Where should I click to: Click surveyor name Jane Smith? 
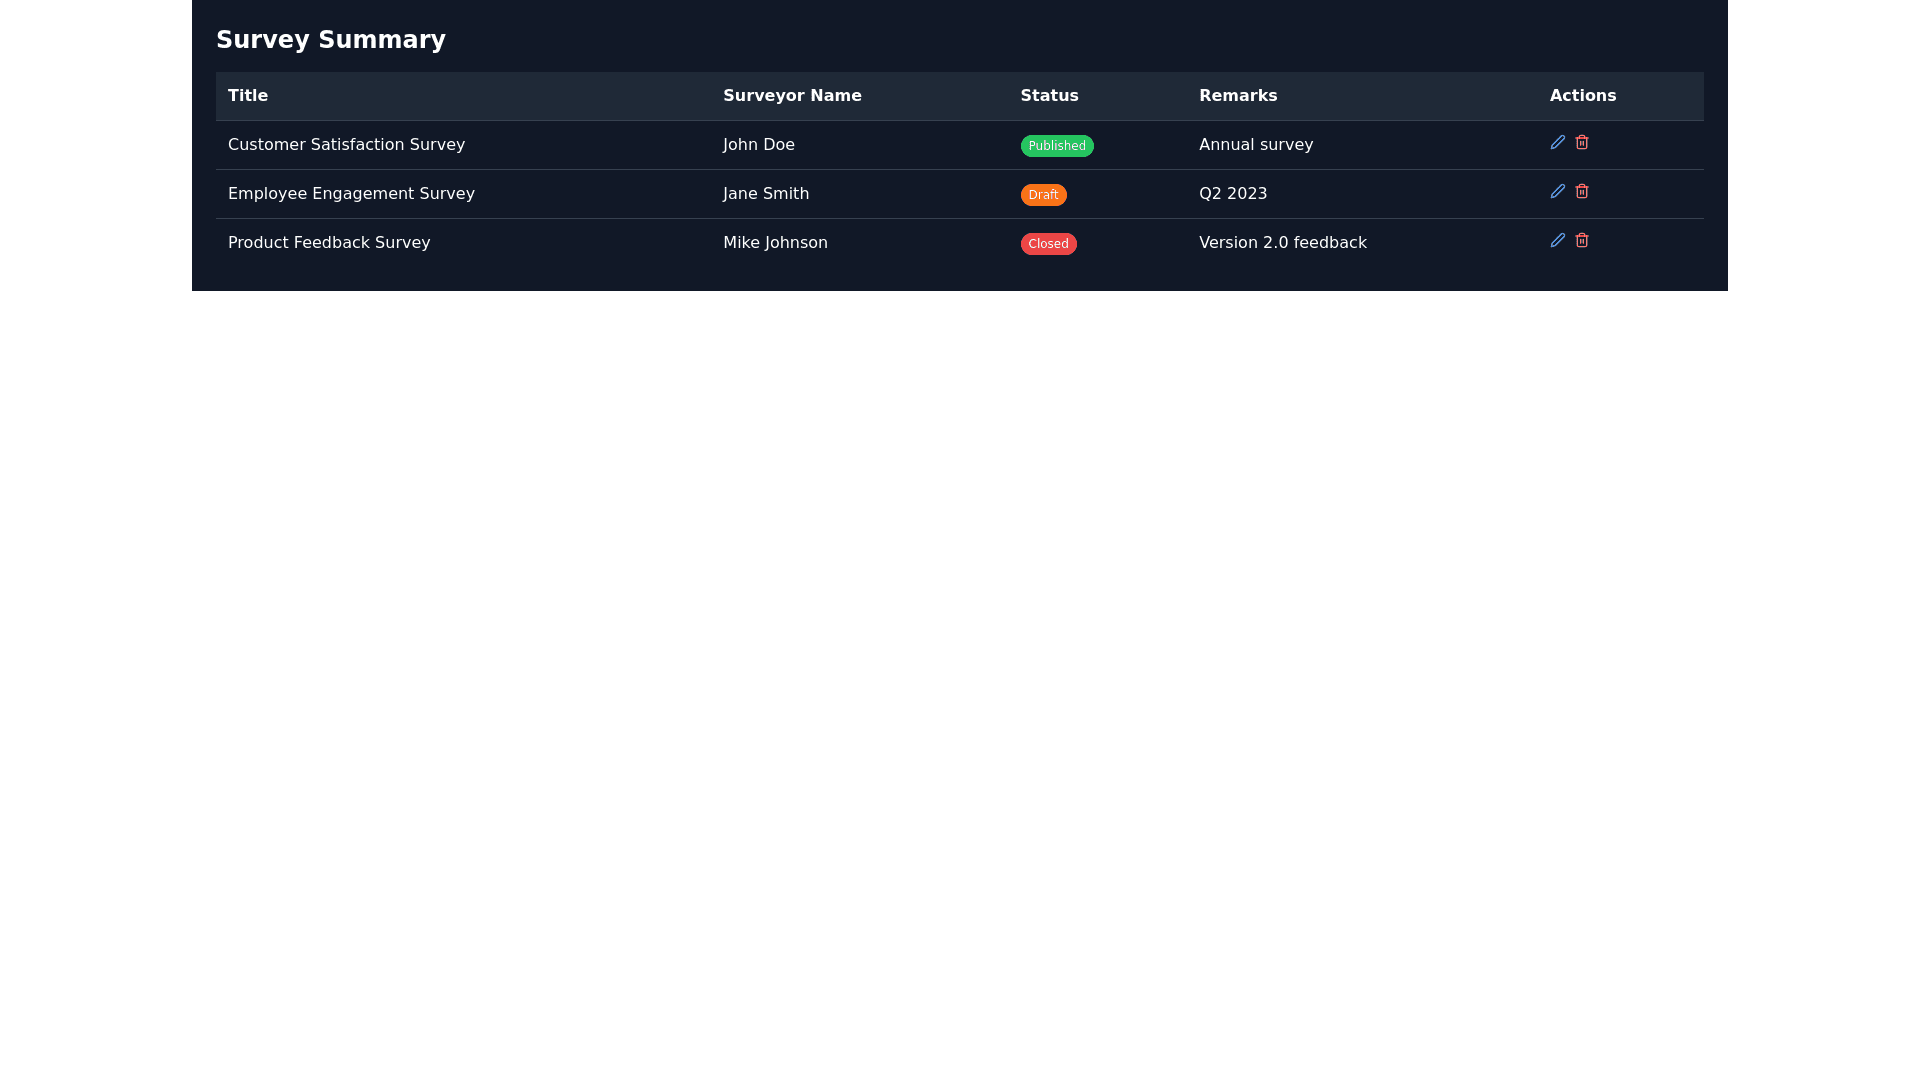pos(766,194)
